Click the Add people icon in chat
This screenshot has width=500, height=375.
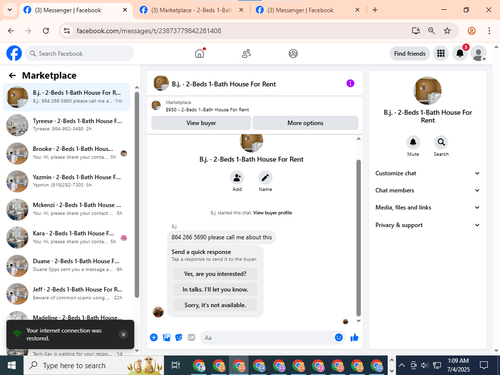237,178
